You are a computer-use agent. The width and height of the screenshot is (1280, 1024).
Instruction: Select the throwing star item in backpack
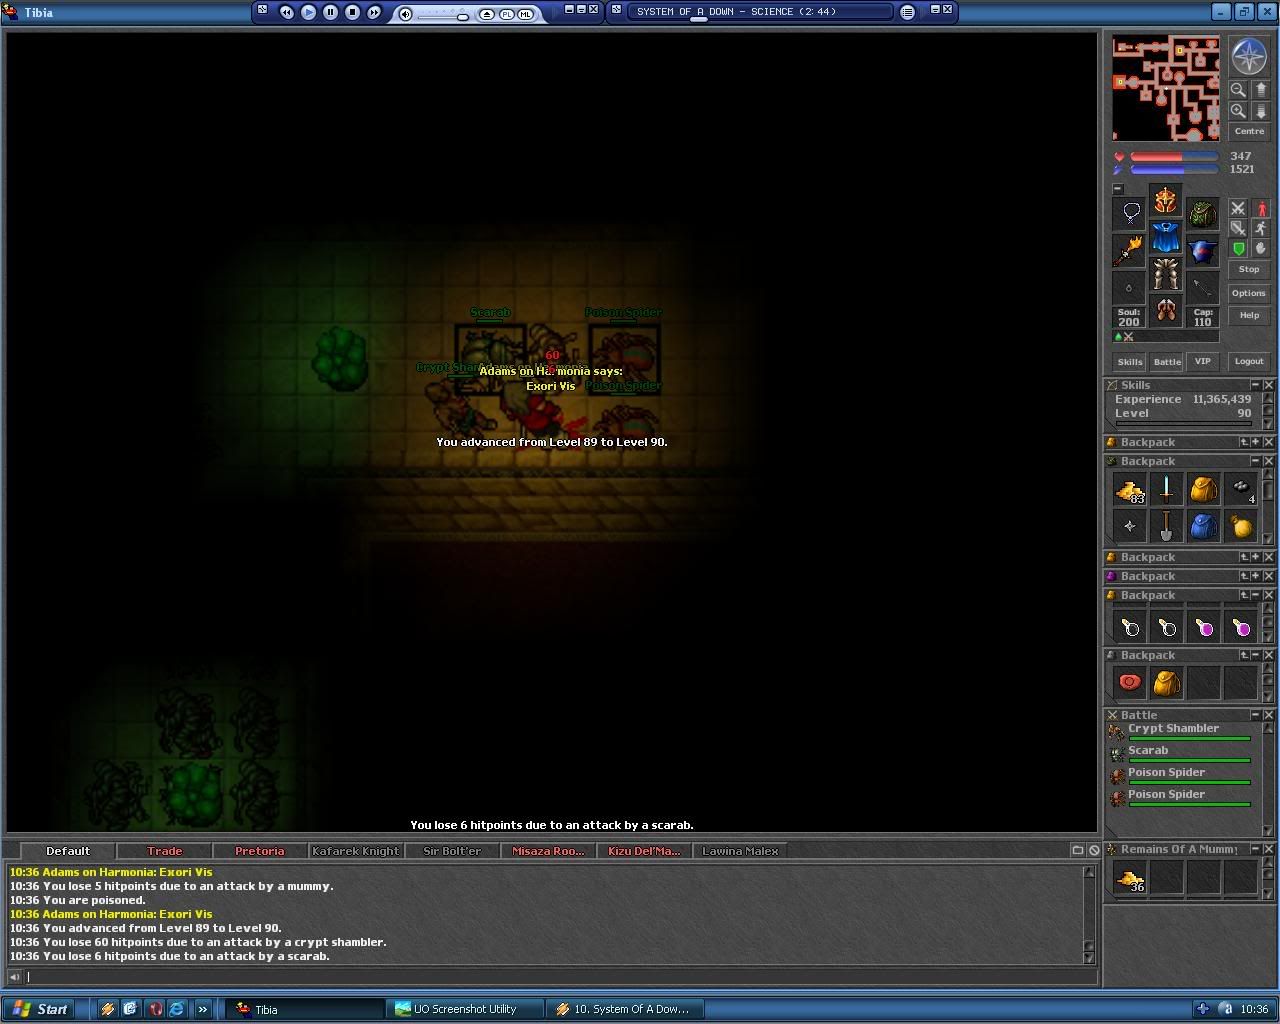tap(1130, 526)
